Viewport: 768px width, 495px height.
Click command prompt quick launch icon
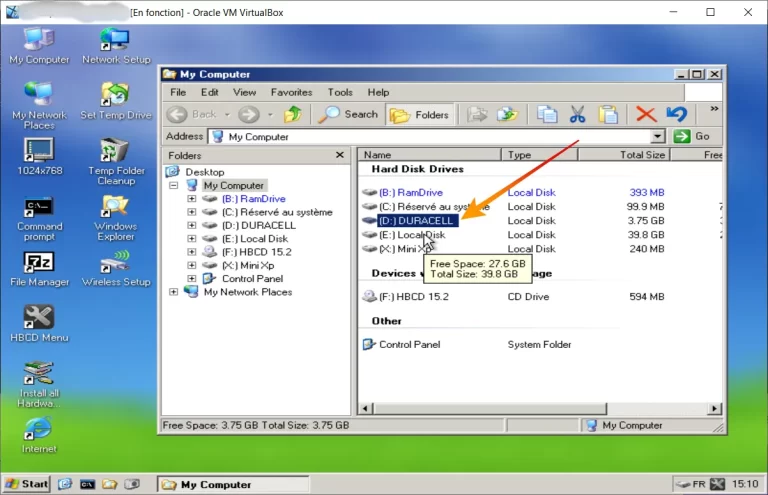(x=87, y=484)
